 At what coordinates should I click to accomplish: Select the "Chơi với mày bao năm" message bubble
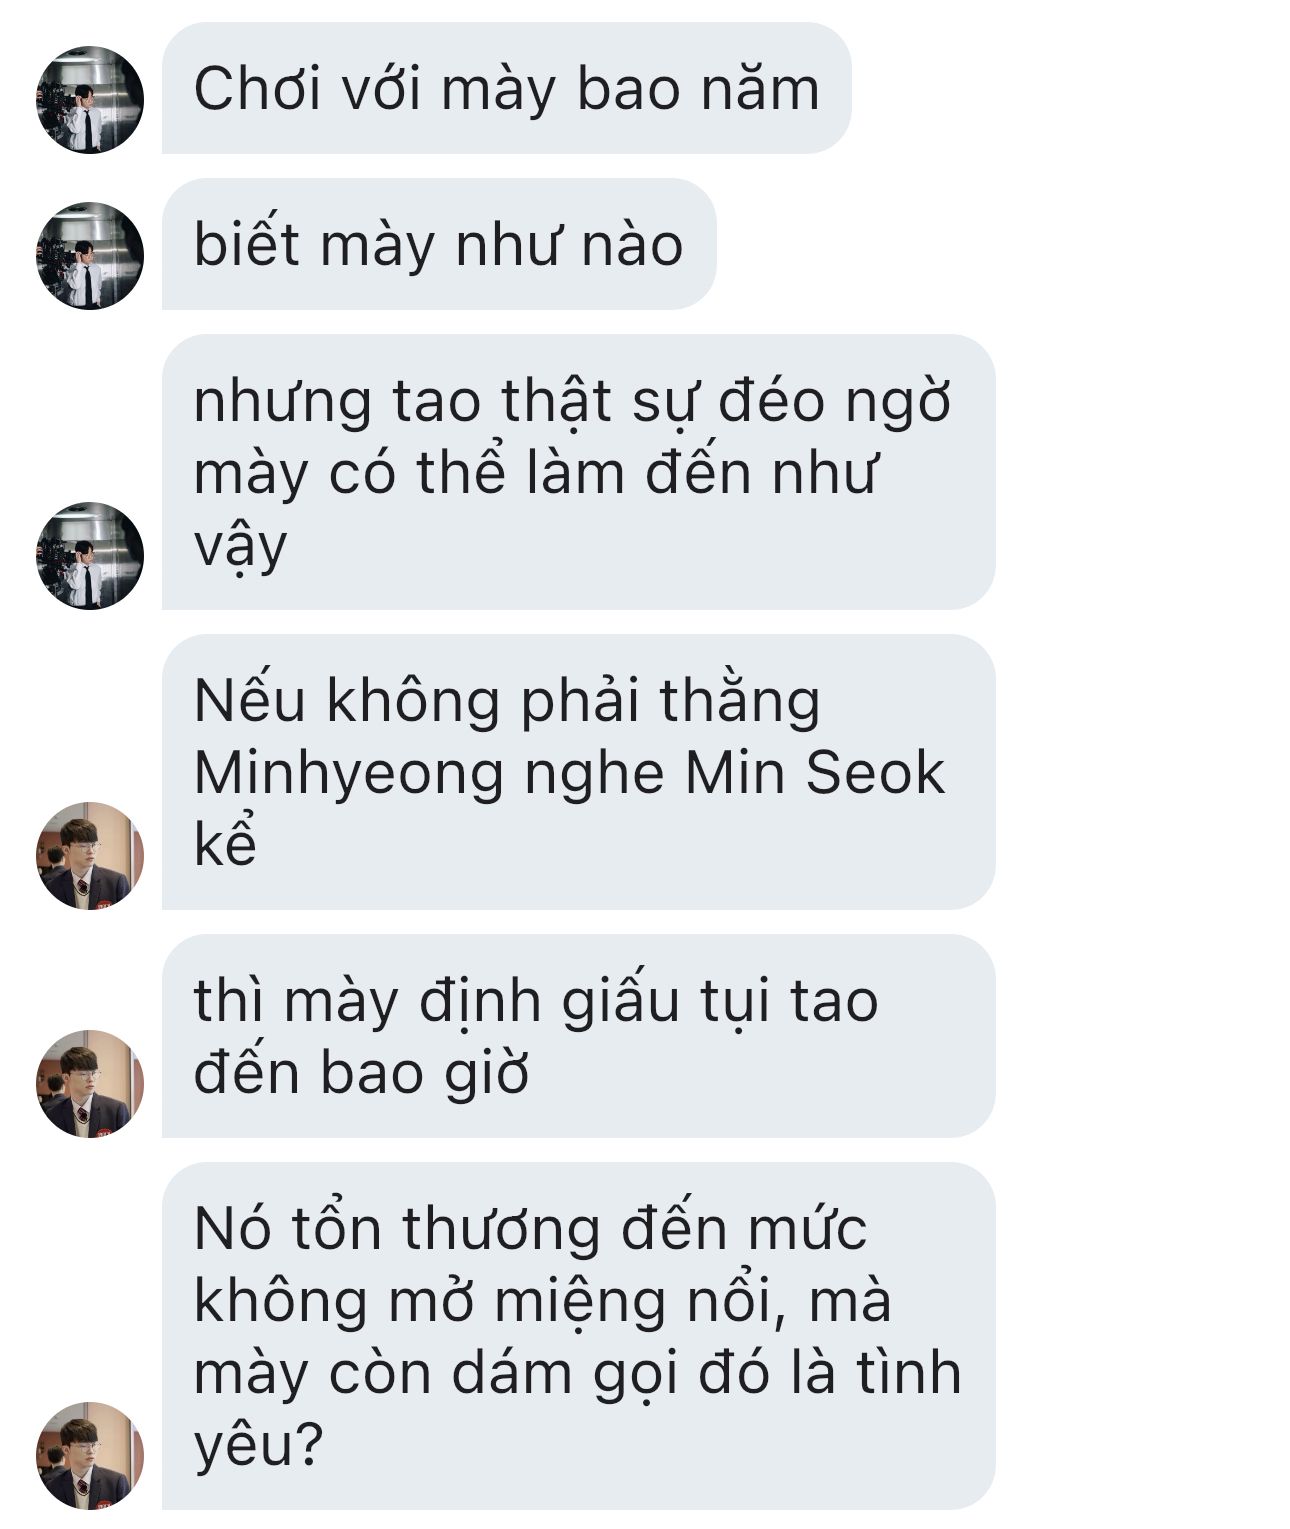pos(506,88)
